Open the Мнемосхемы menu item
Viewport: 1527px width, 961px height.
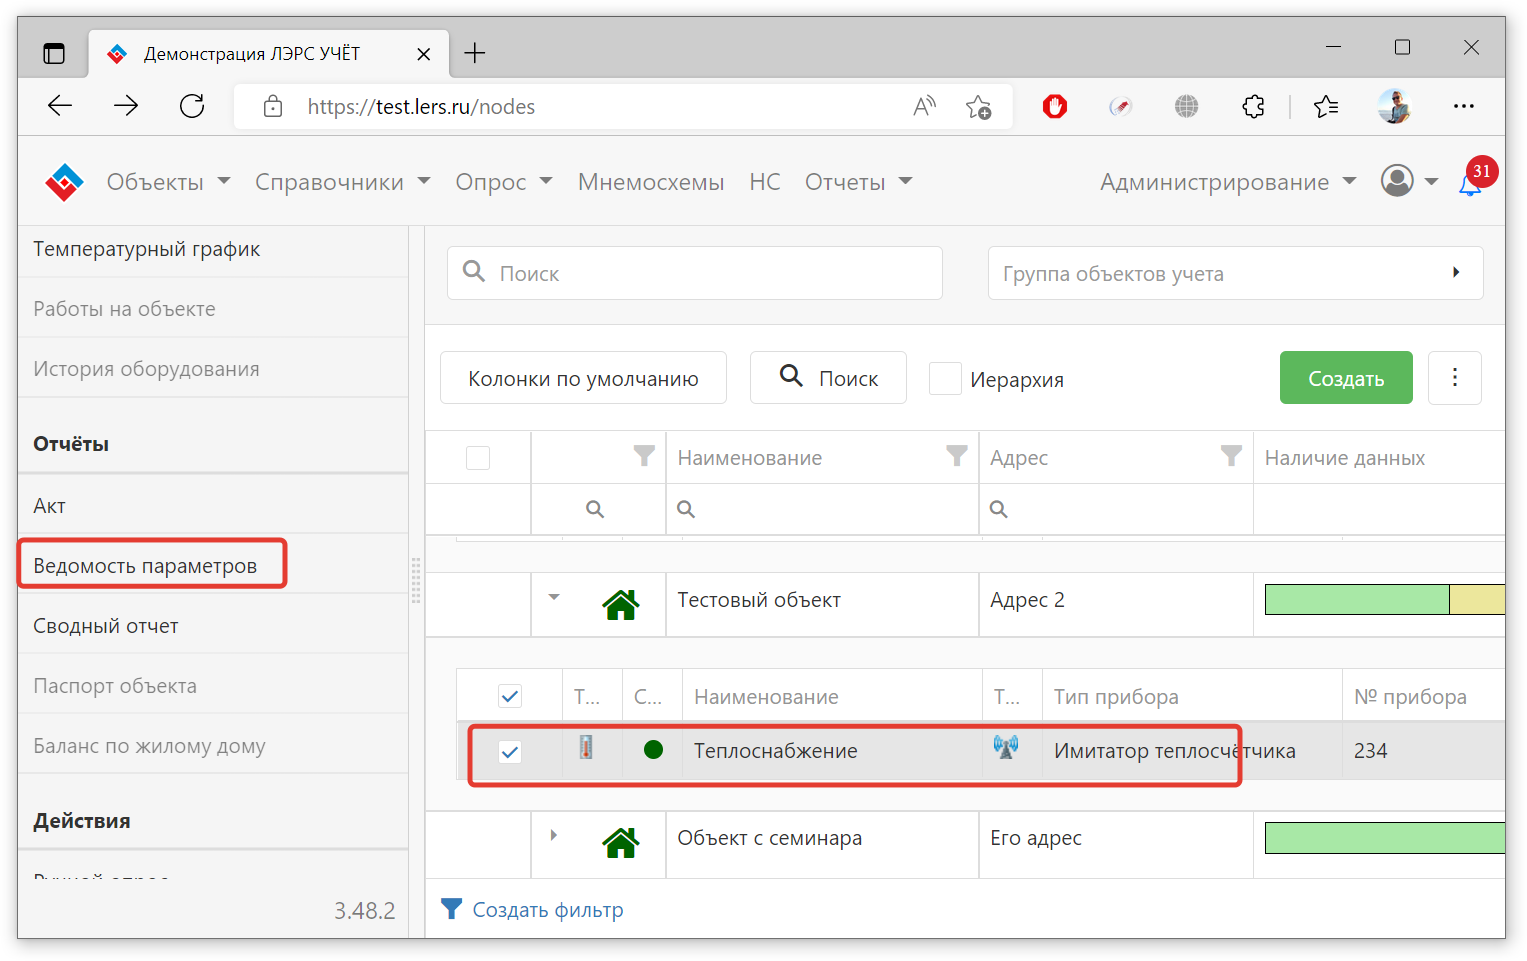click(x=650, y=182)
